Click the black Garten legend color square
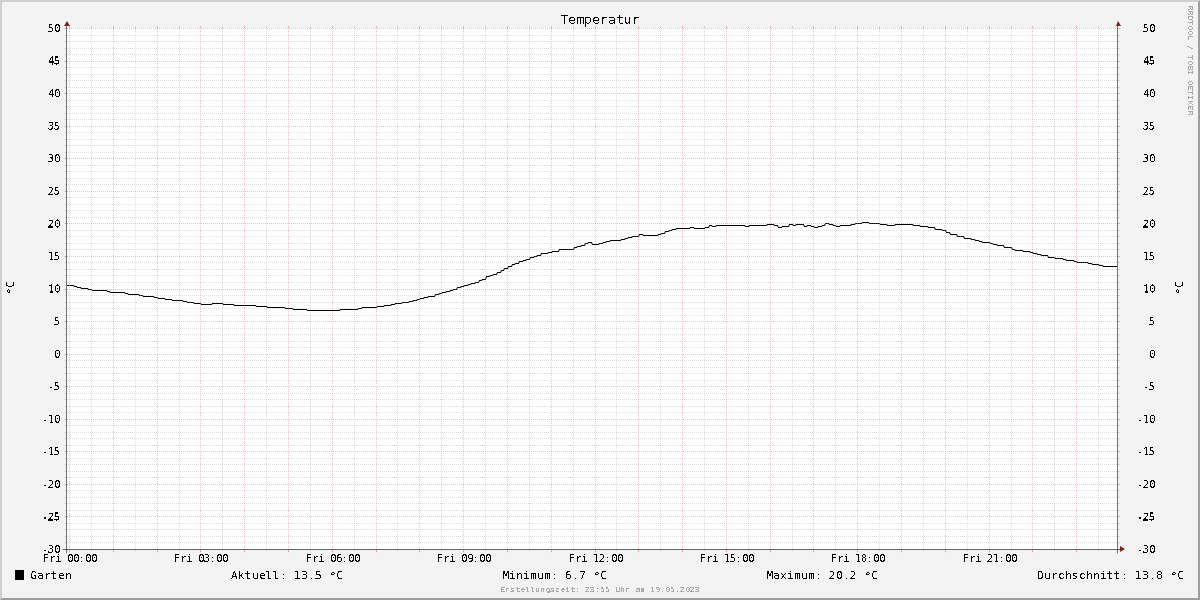 click(x=19, y=575)
